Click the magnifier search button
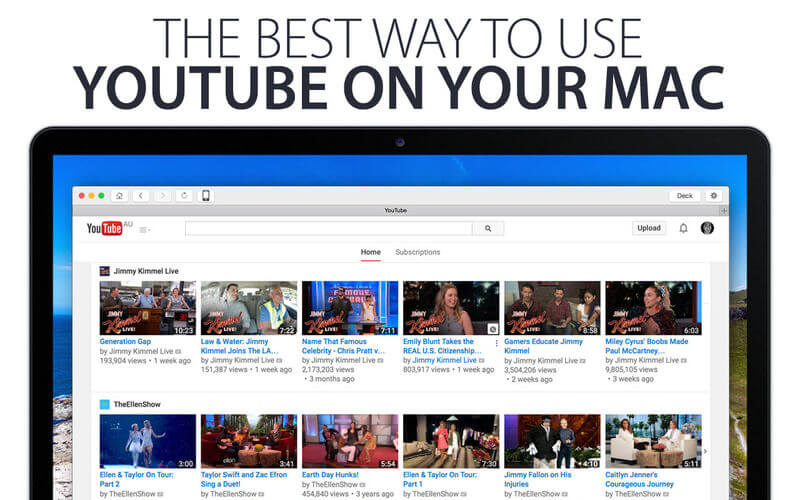 (488, 228)
